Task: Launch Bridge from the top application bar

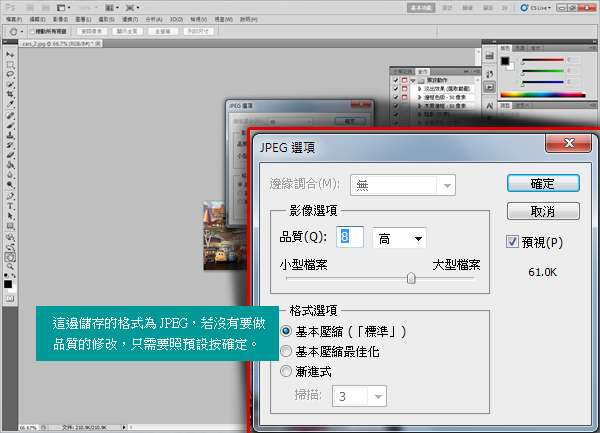Action: point(30,8)
